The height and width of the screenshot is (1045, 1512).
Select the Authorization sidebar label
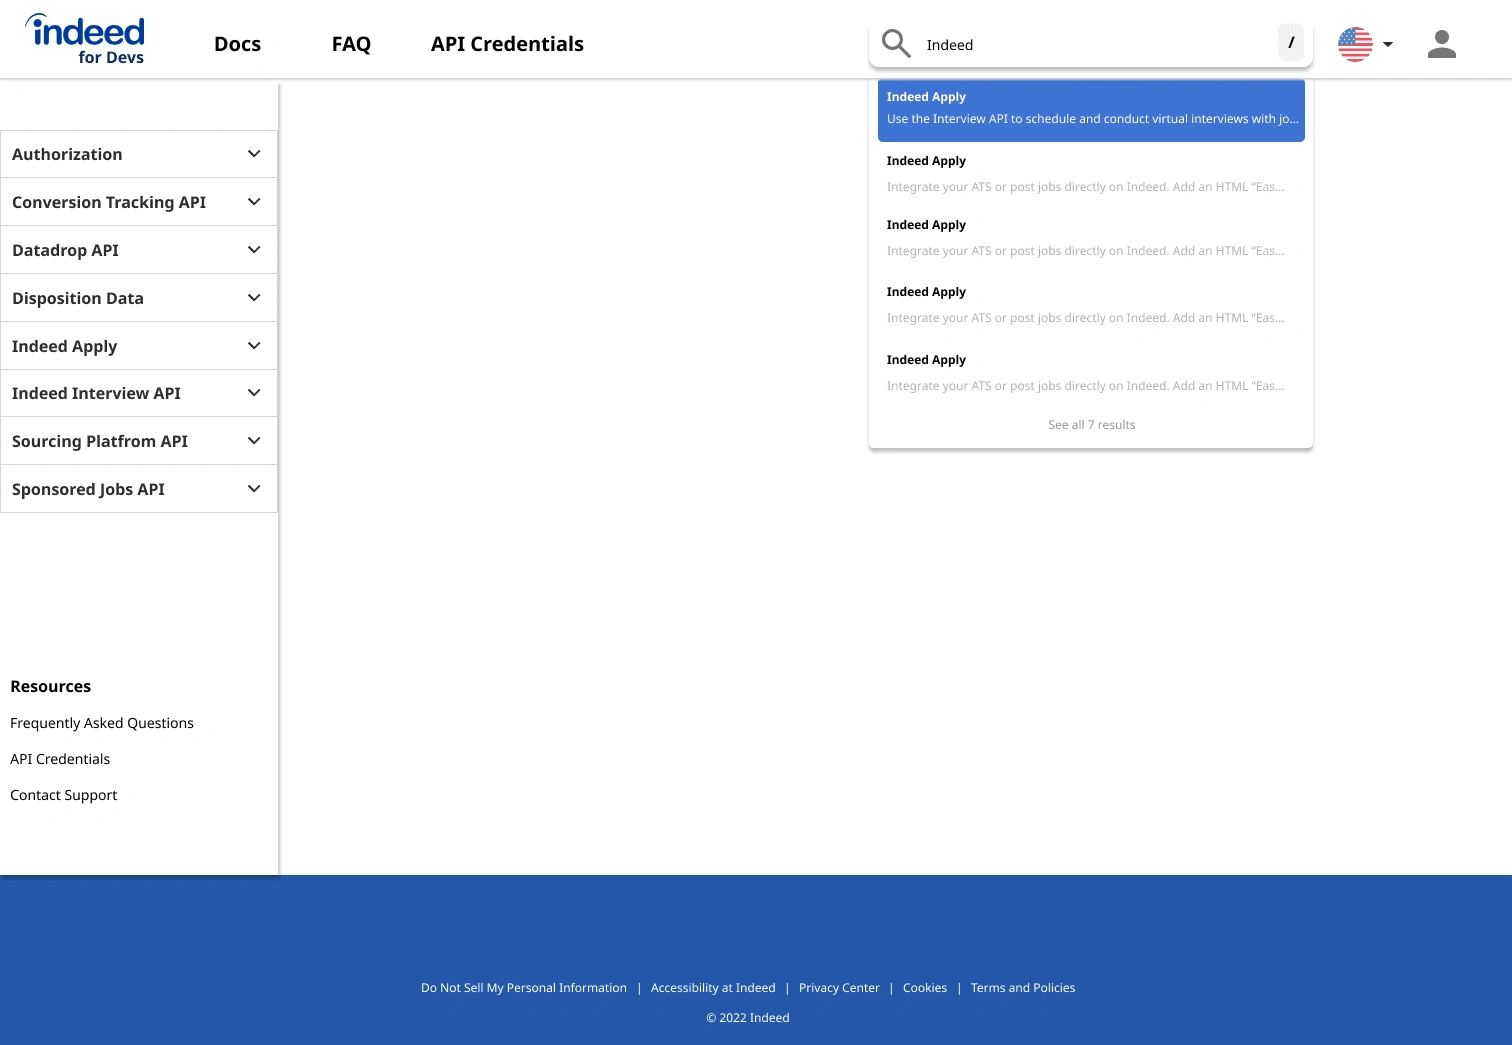[x=67, y=154]
